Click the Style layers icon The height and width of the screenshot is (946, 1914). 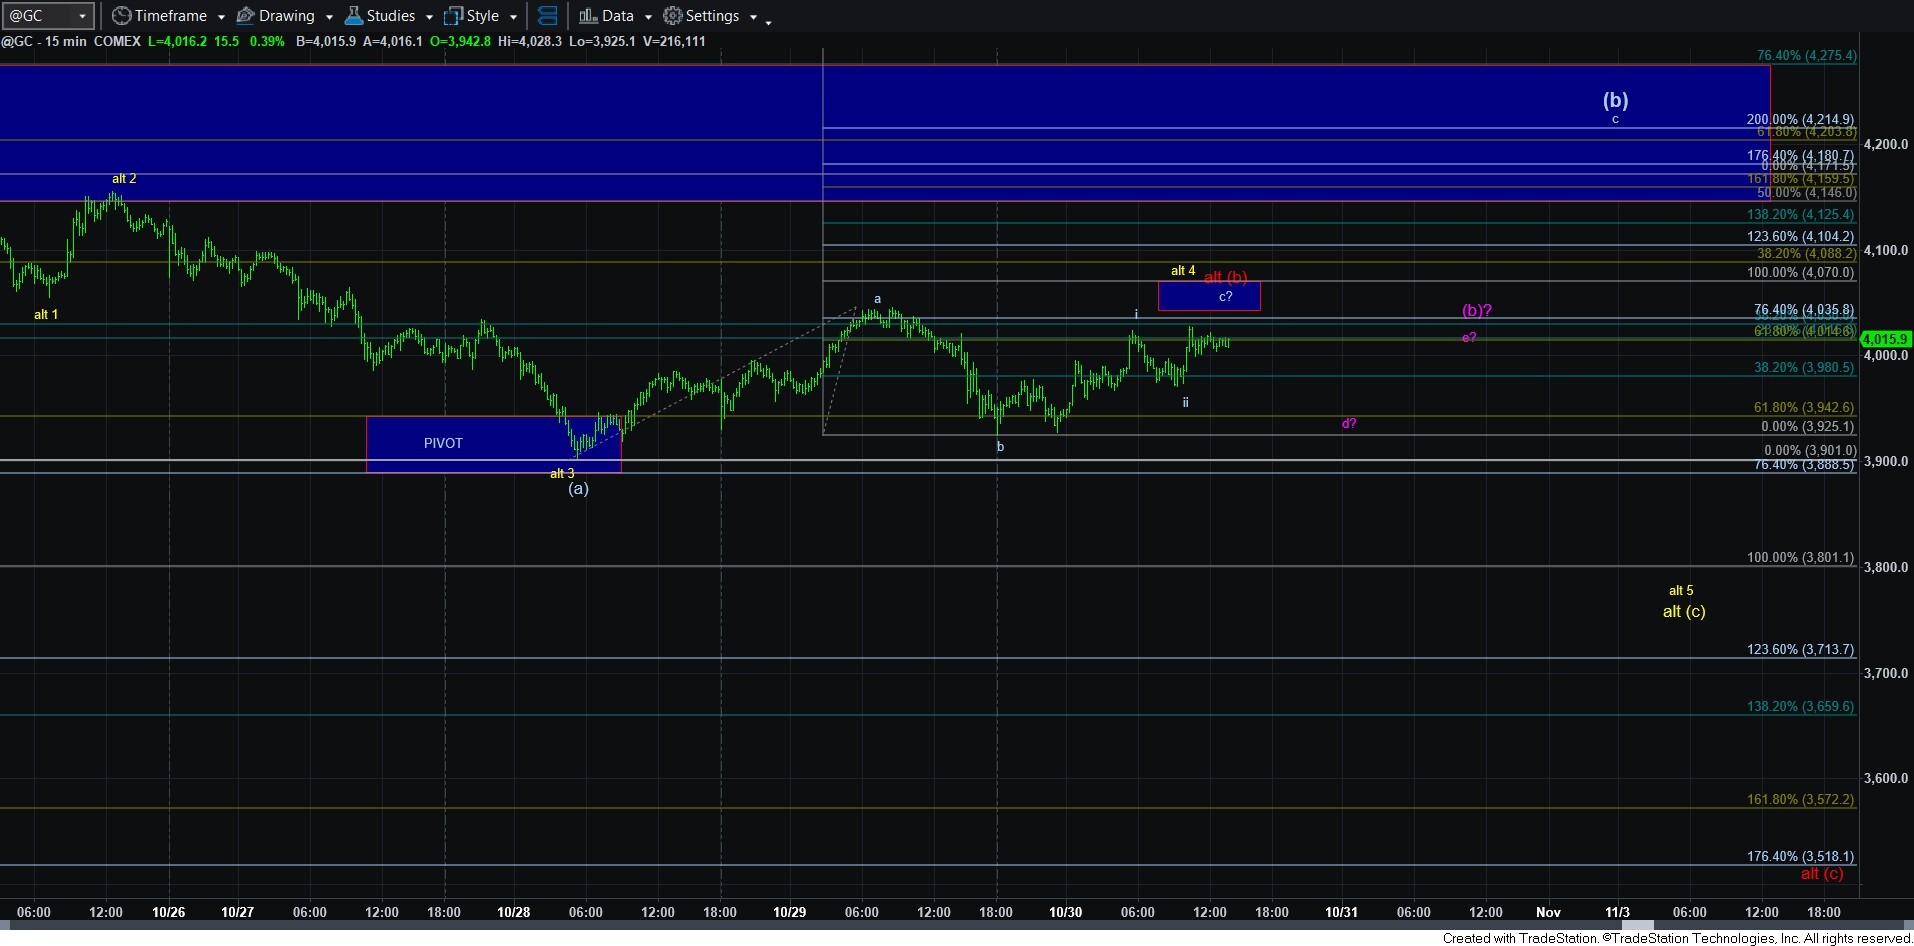pos(453,16)
